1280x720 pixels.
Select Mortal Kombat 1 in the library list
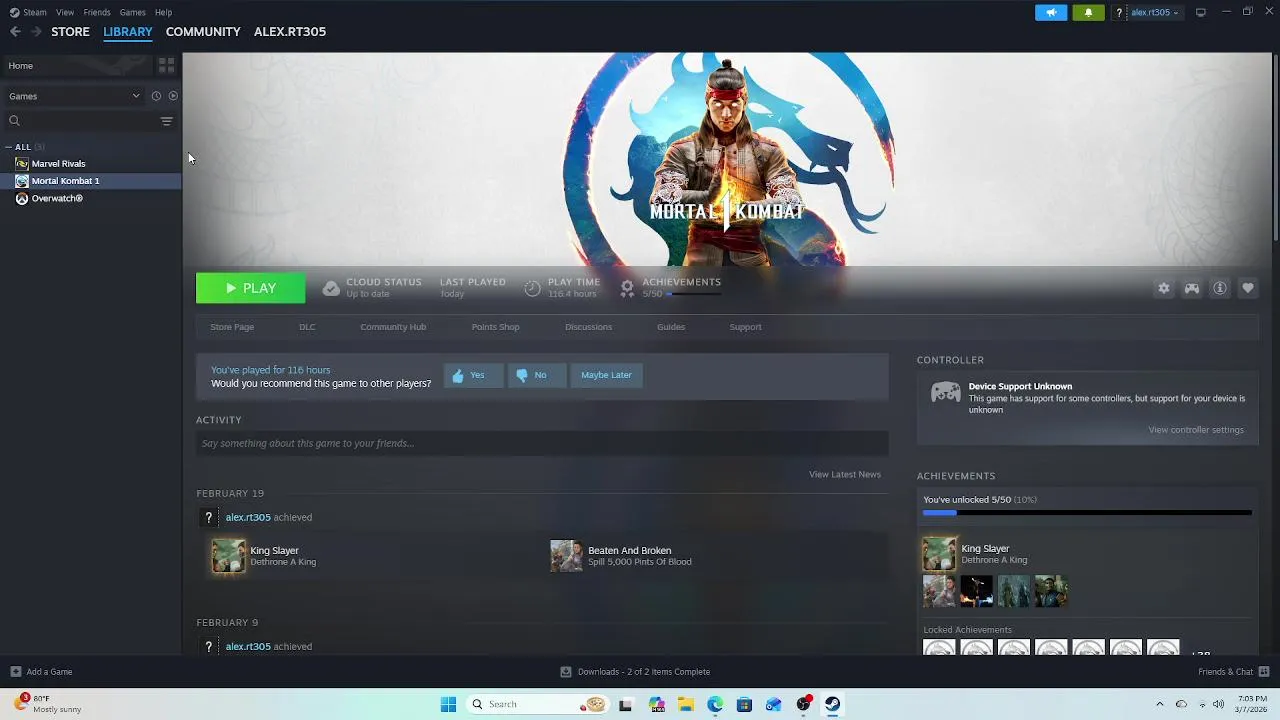tap(90, 181)
